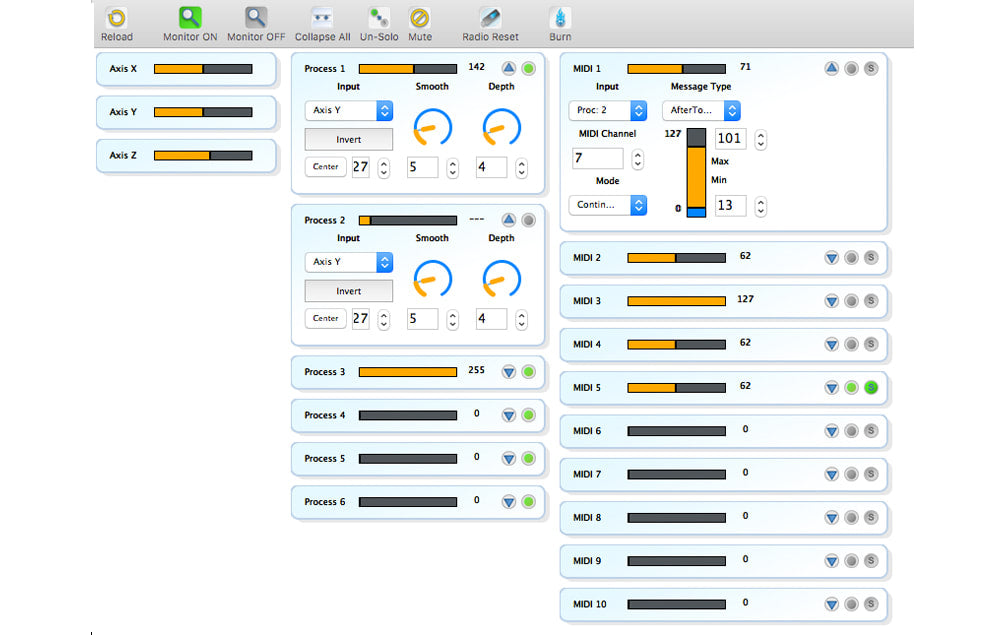Click the Radio Reset icon
This screenshot has width=1000, height=635.
pyautogui.click(x=490, y=19)
